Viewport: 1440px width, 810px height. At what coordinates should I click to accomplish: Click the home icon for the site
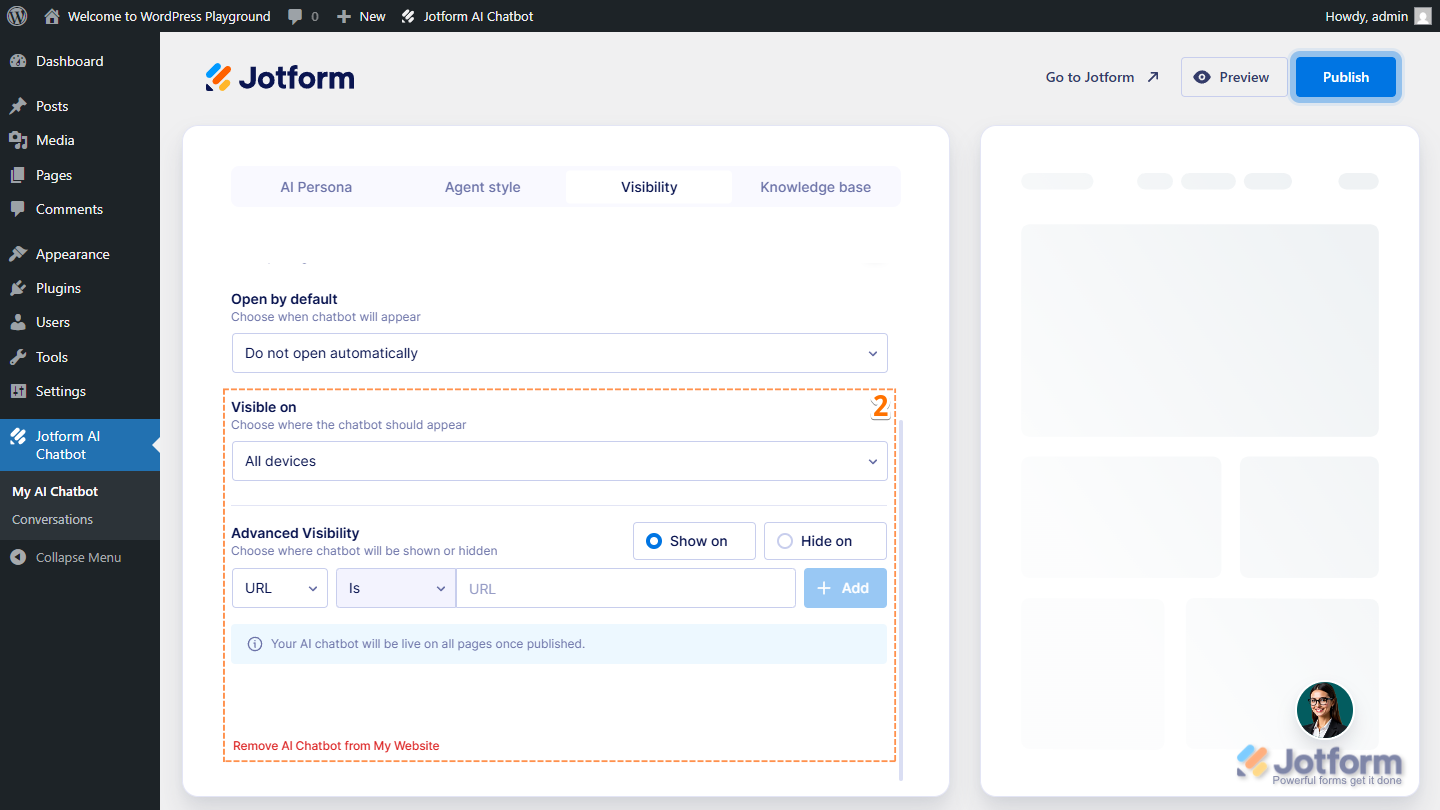52,16
